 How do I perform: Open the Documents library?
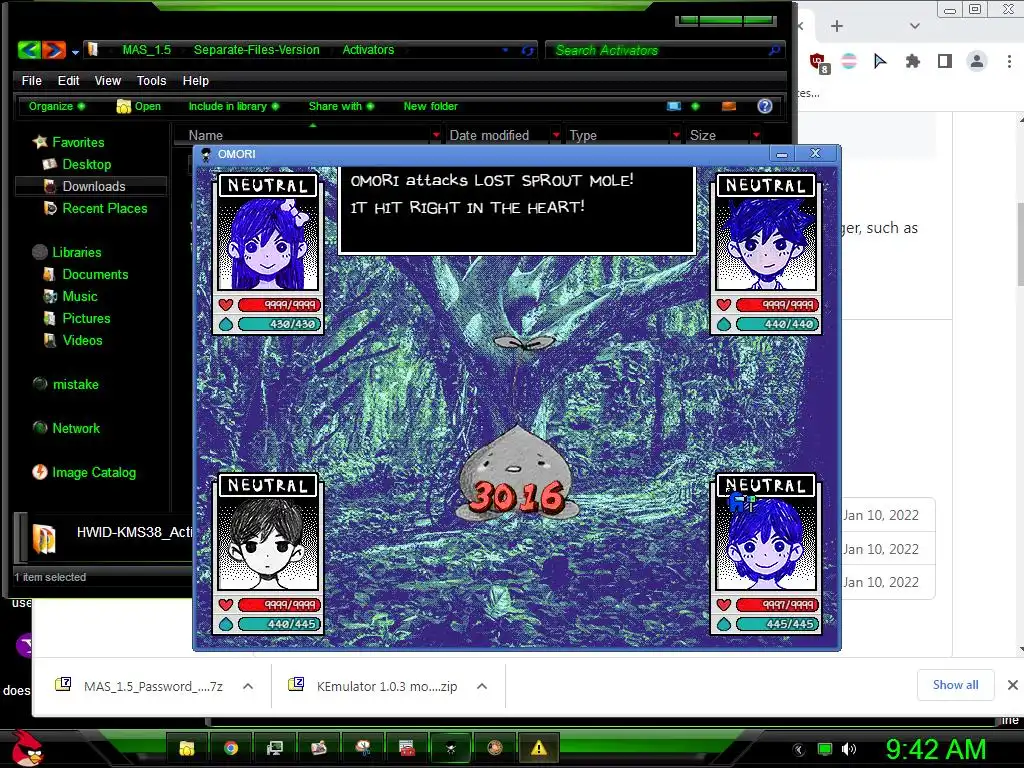(86, 274)
